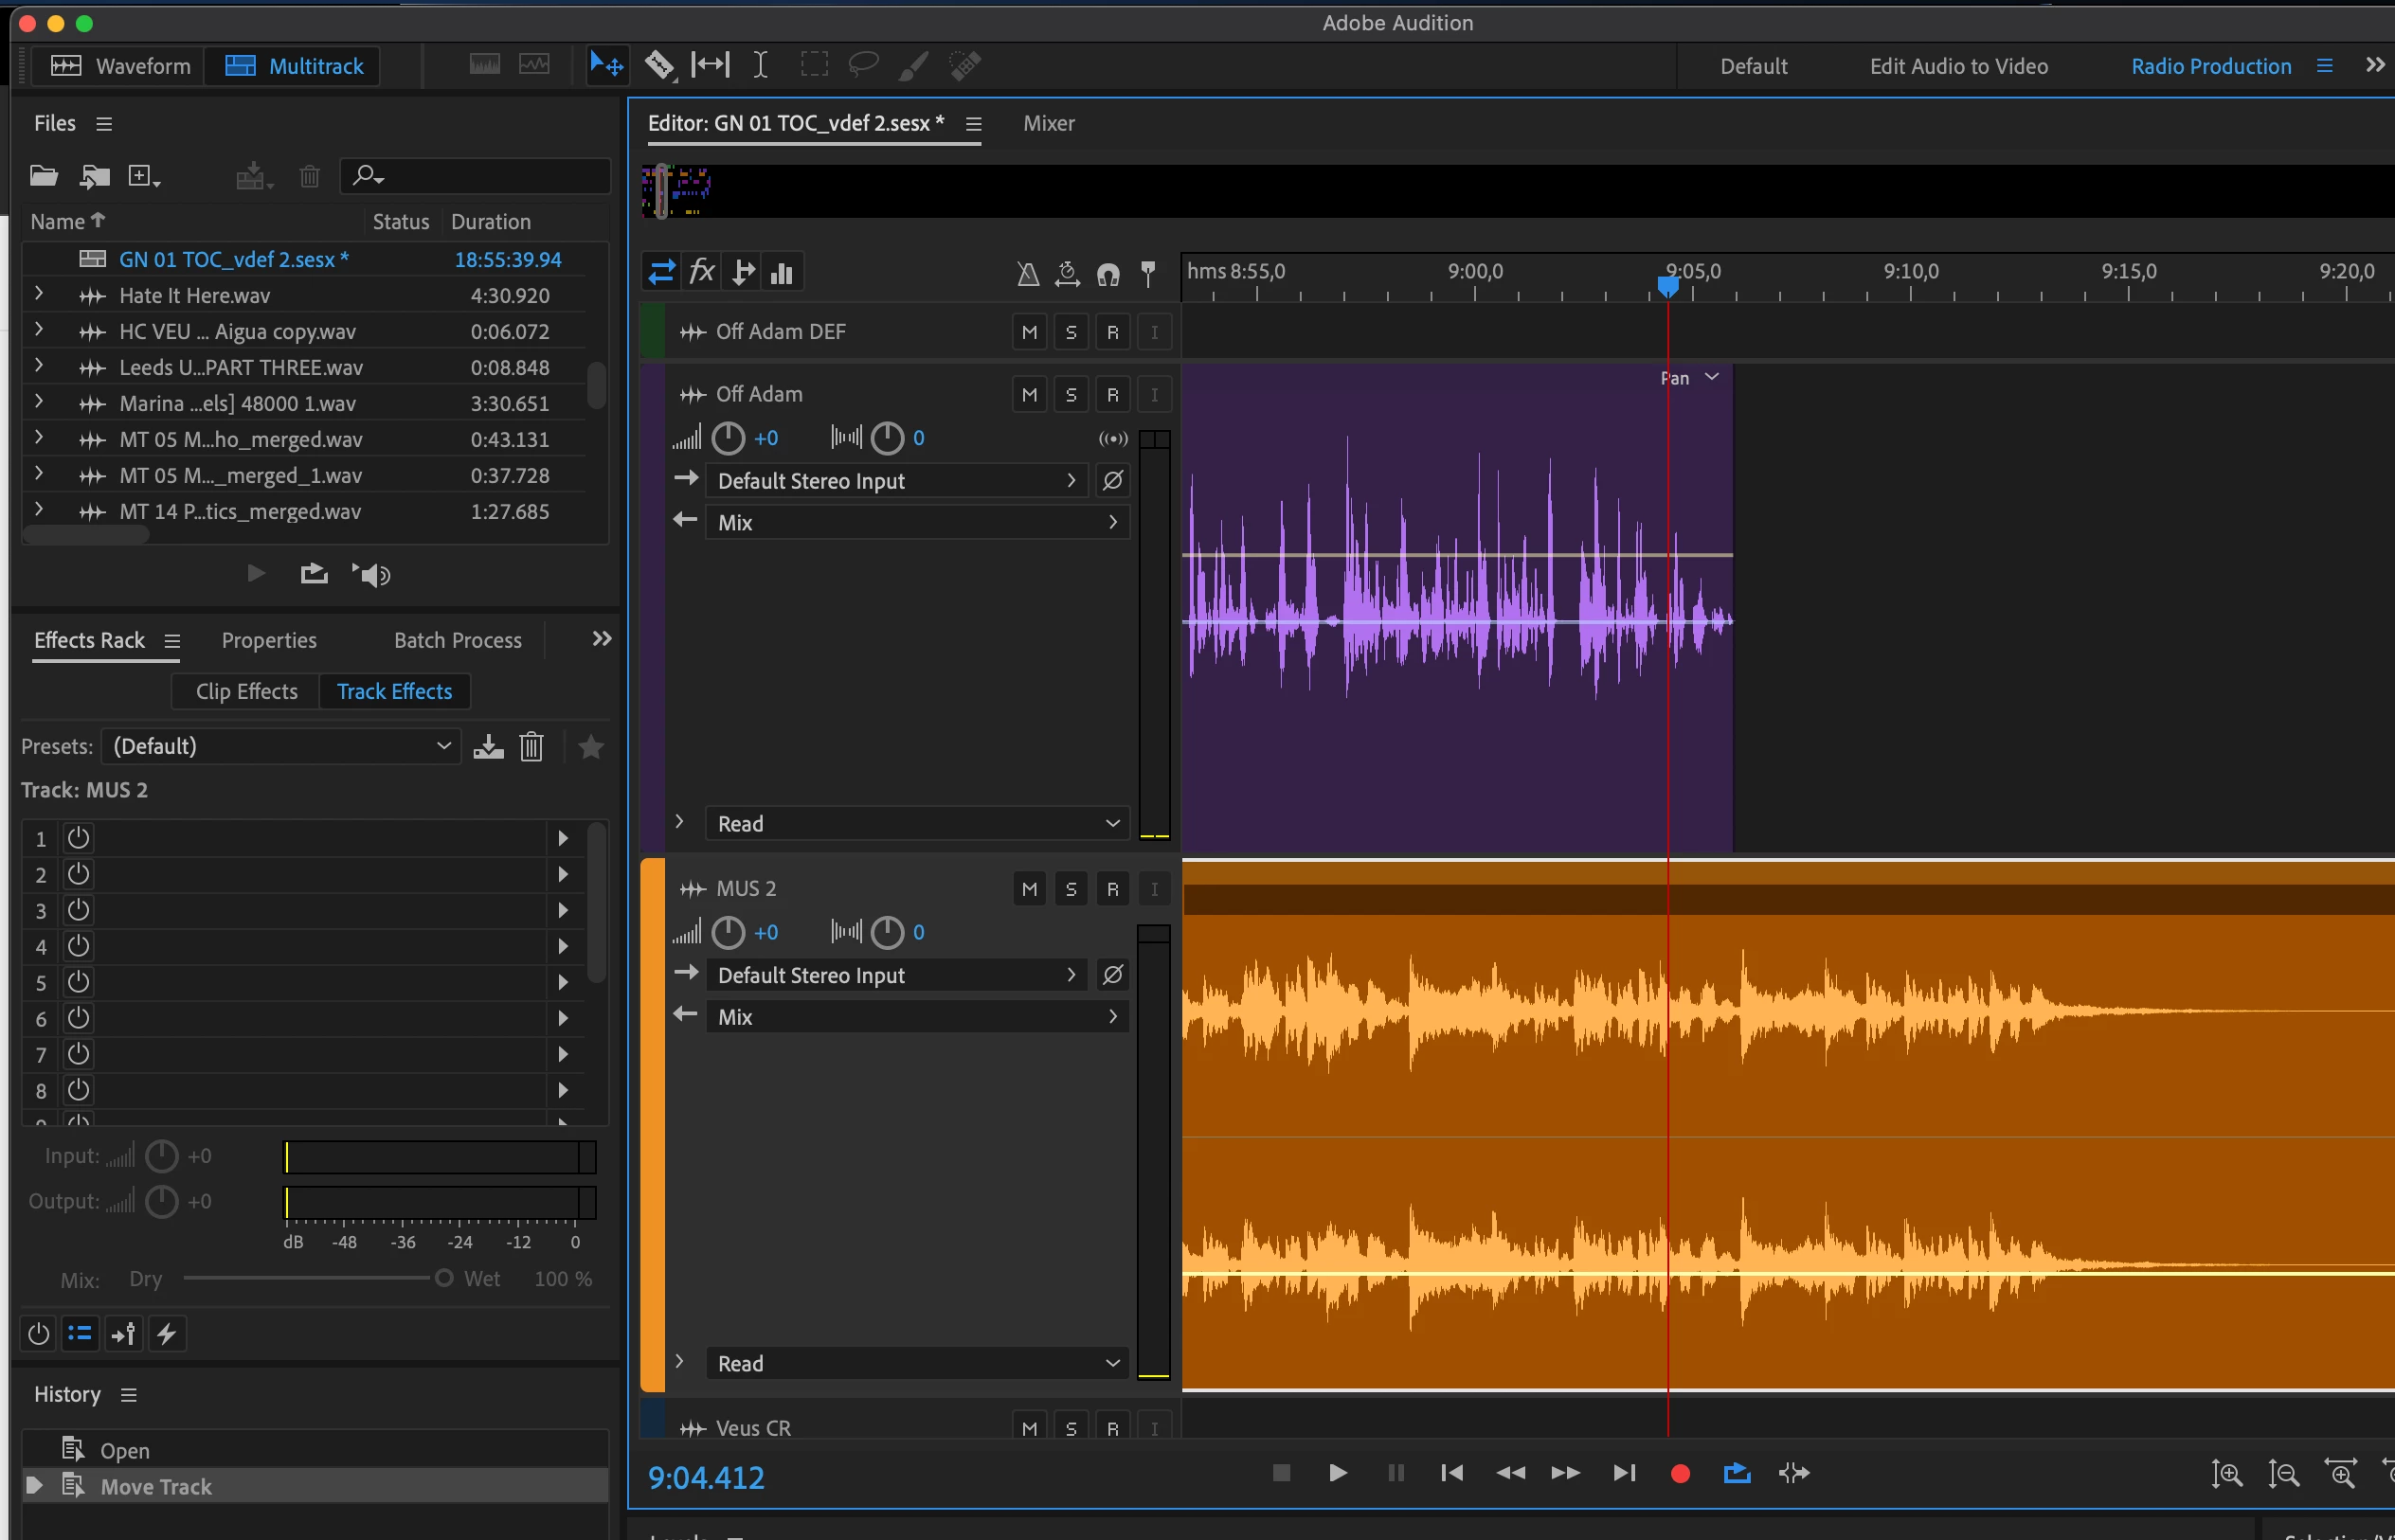This screenshot has width=2395, height=1540.
Task: Click the fx effects view icon
Action: (702, 272)
